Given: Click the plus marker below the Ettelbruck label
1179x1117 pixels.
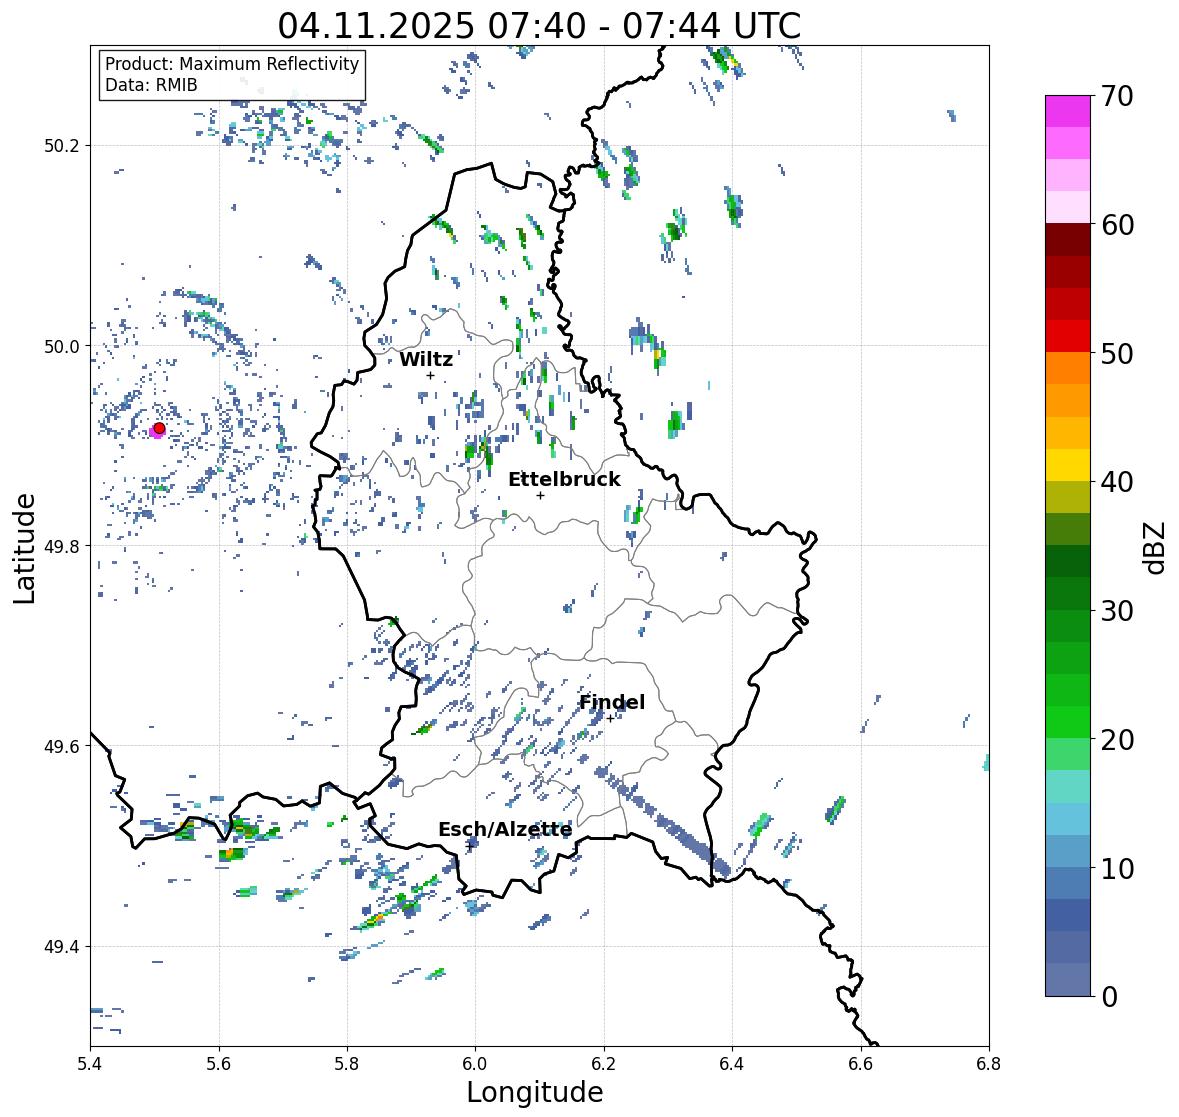Looking at the screenshot, I should pos(540,495).
